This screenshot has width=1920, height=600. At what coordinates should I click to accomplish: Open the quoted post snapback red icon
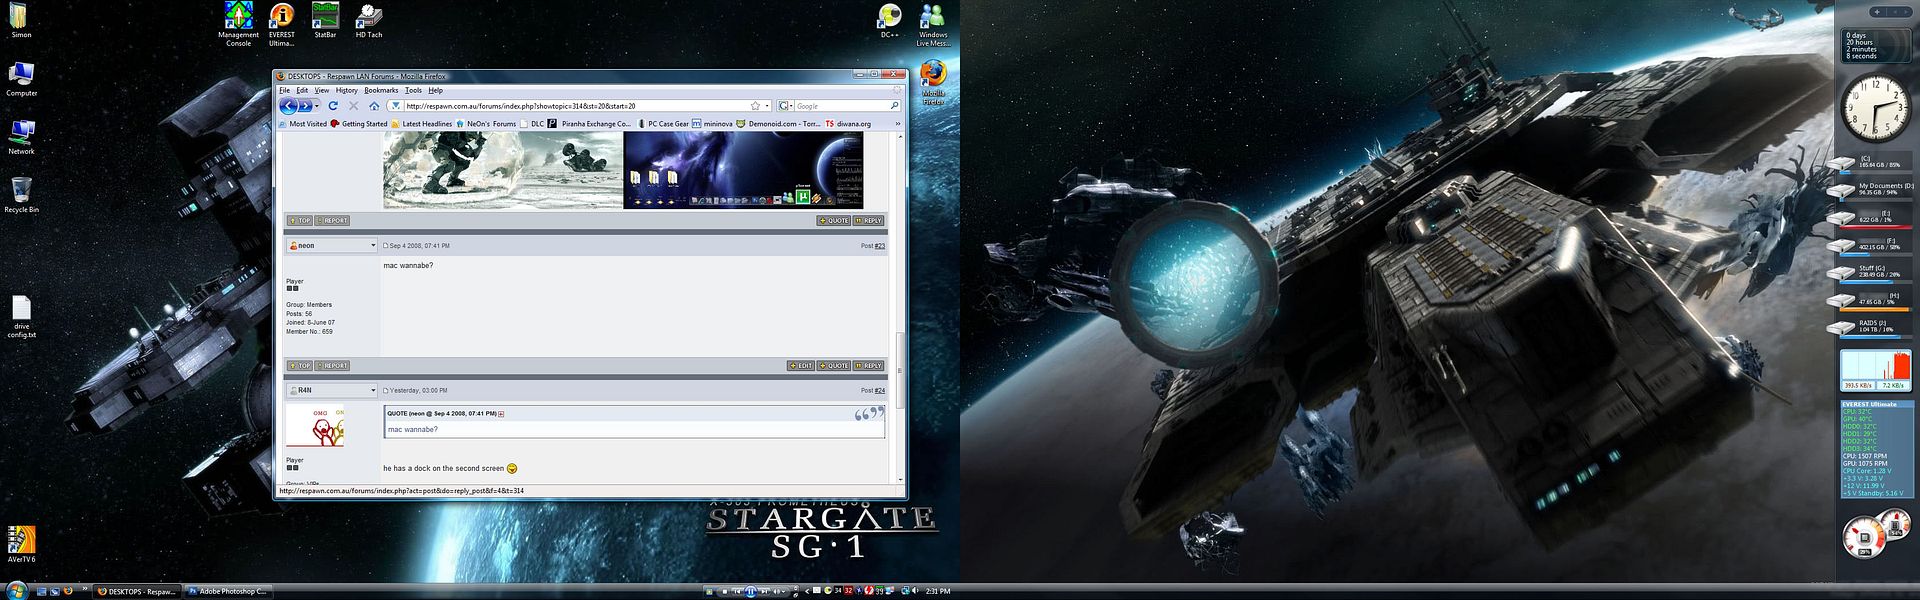coord(501,413)
